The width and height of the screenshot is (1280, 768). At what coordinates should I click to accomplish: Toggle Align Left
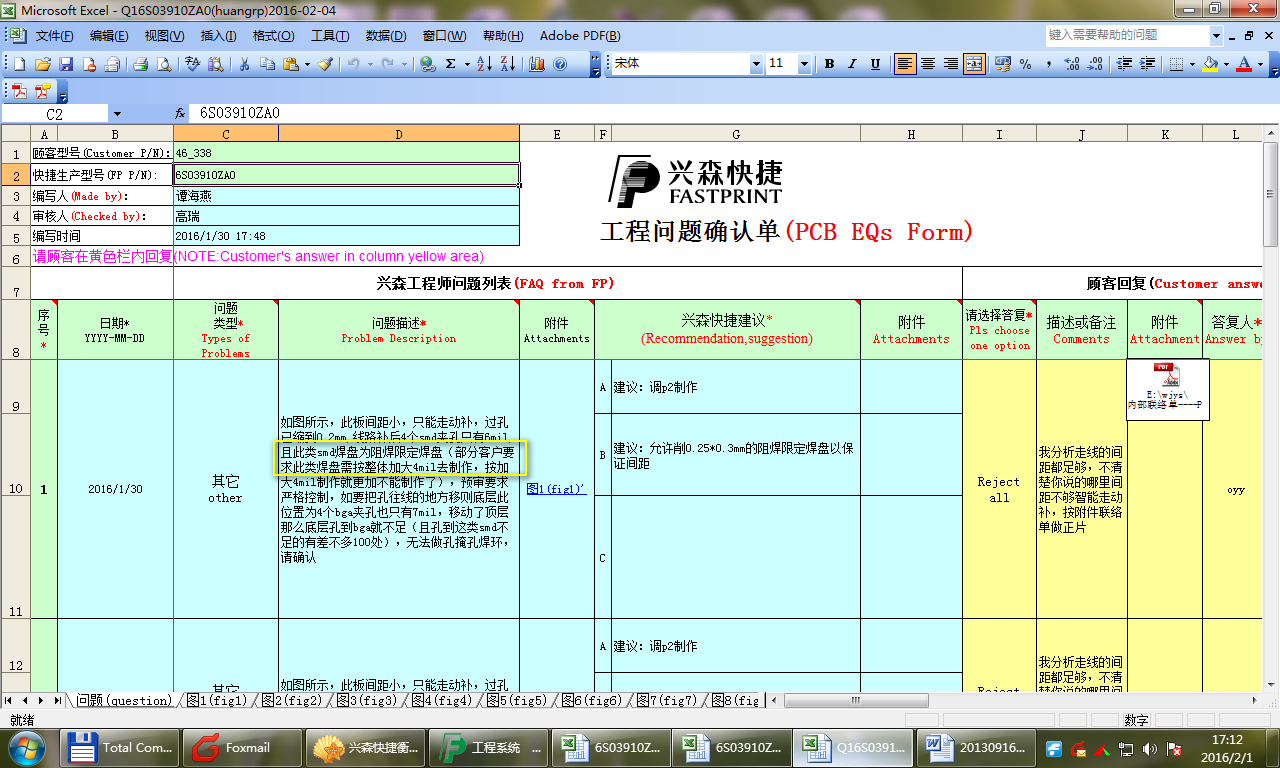(x=905, y=64)
